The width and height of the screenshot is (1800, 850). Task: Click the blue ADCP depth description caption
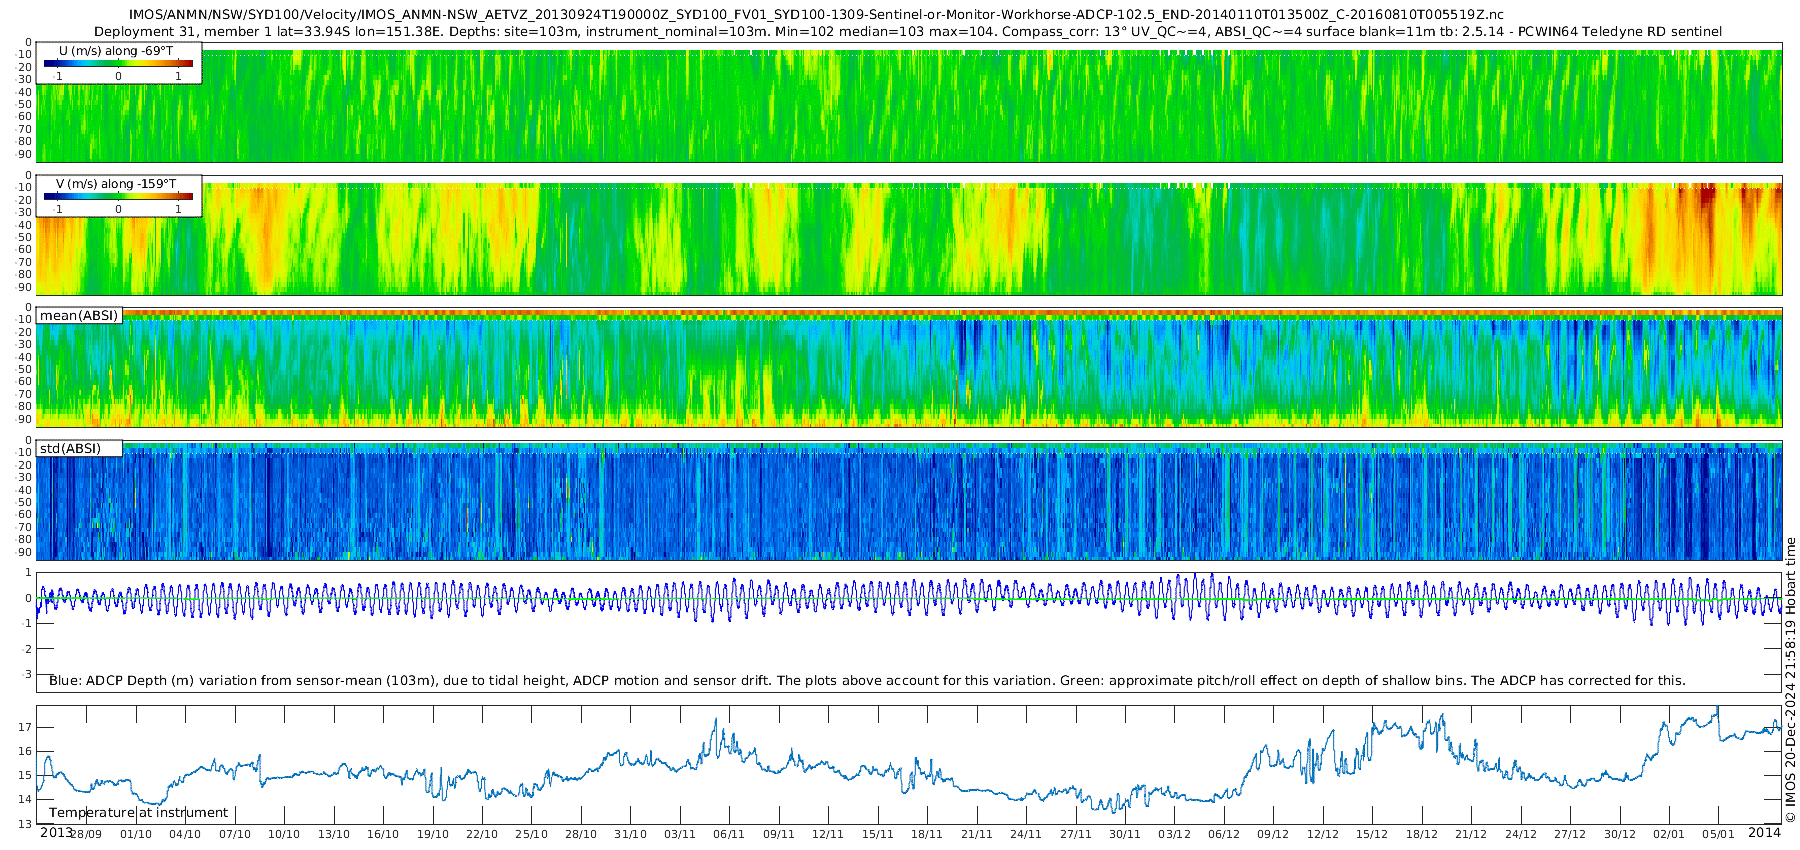click(867, 681)
